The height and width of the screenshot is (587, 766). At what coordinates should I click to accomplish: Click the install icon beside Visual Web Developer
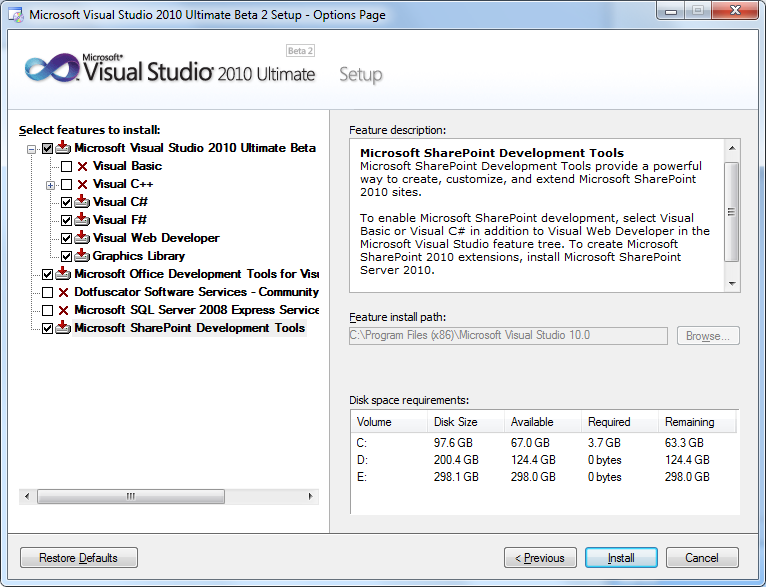pos(82,237)
